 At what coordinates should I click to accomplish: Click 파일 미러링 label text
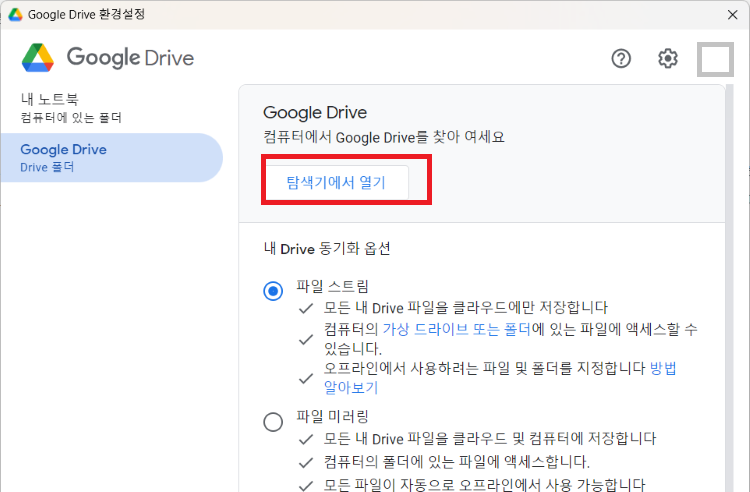pos(332,416)
